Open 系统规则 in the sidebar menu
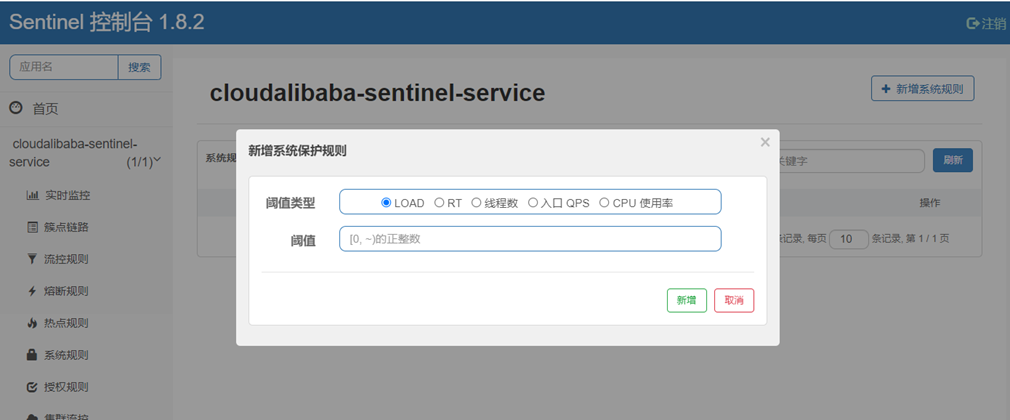The height and width of the screenshot is (420, 1010). coord(66,355)
